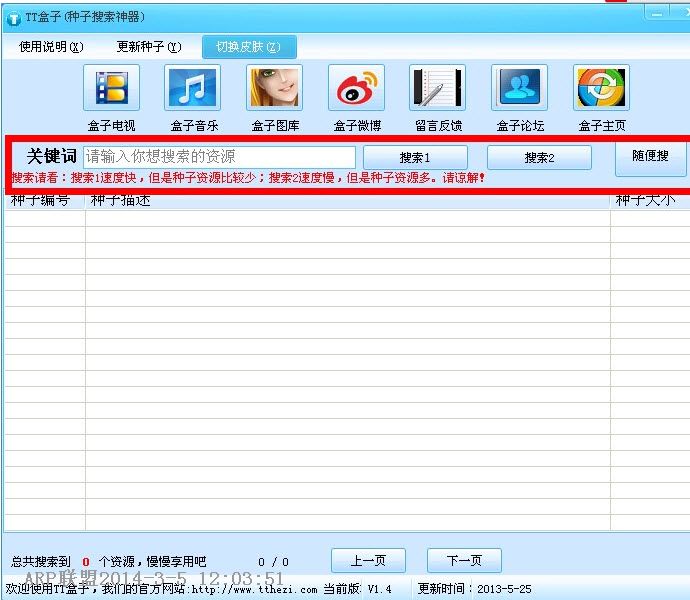
Task: Click the 当前版 V1.4 status text
Action: pos(357,589)
